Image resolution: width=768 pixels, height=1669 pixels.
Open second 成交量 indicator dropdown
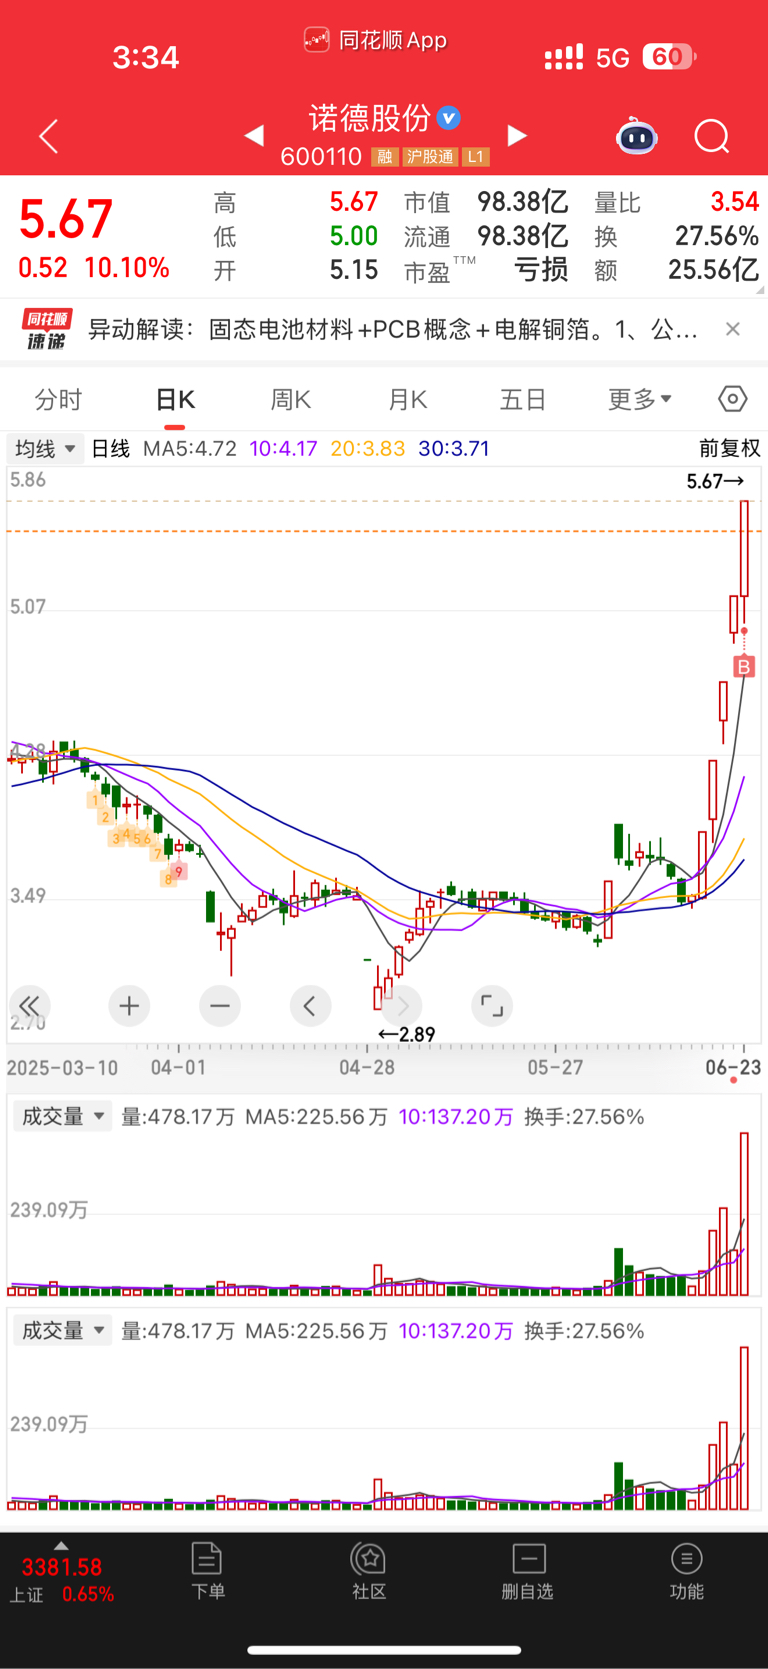click(x=63, y=1330)
